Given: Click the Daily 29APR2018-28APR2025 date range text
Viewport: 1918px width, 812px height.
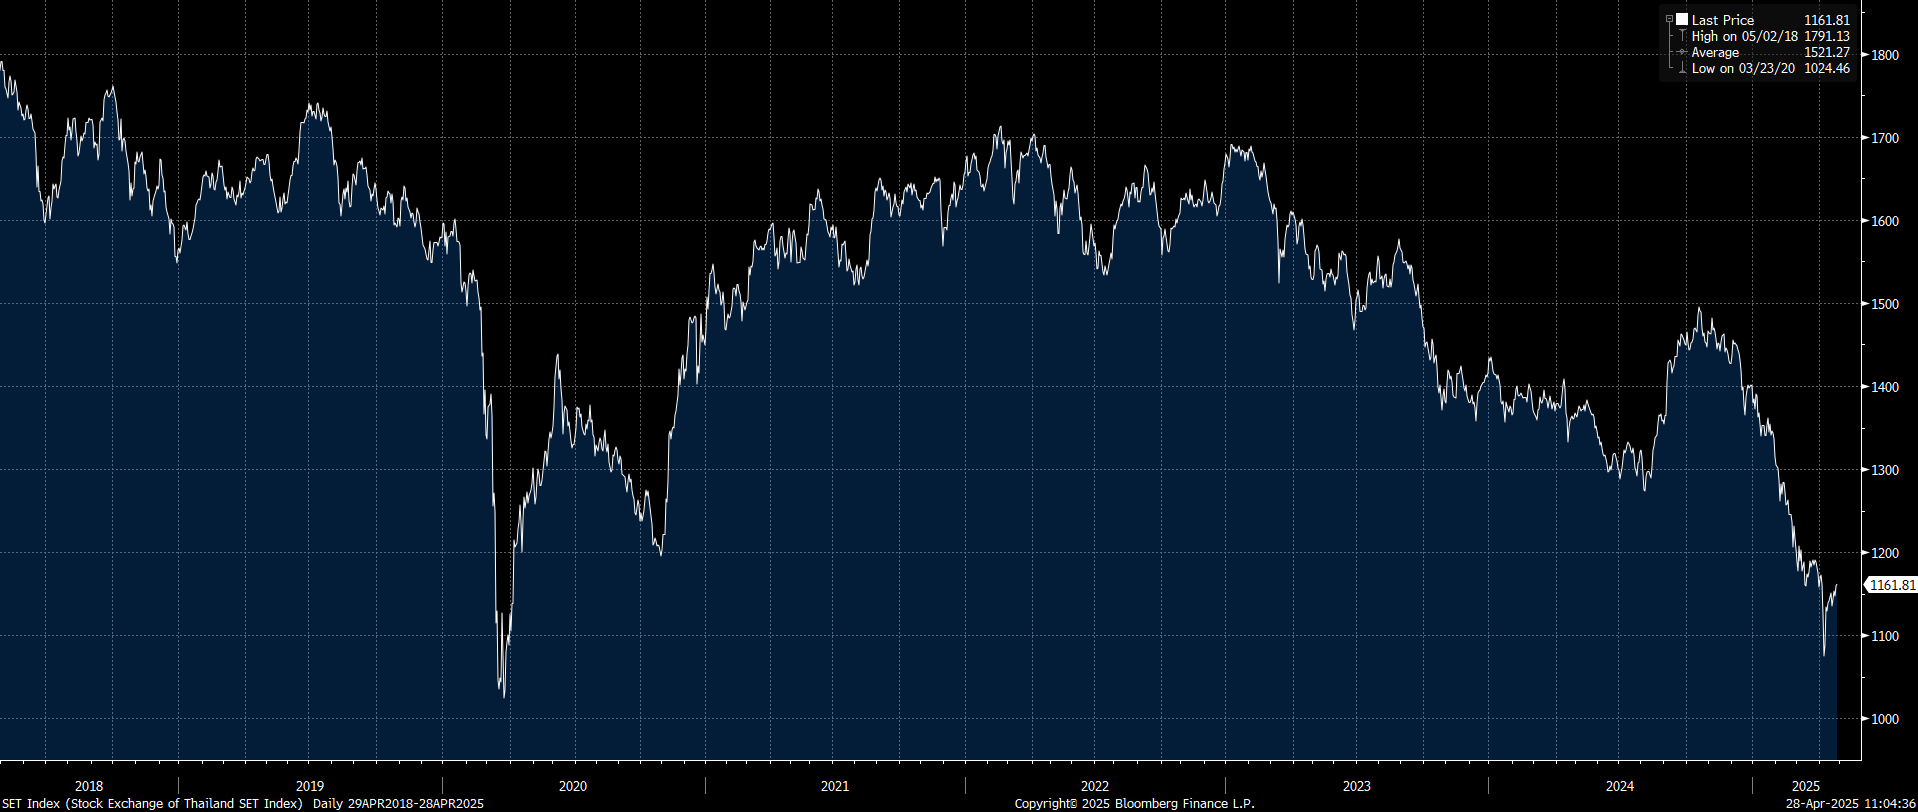Looking at the screenshot, I should (x=398, y=804).
